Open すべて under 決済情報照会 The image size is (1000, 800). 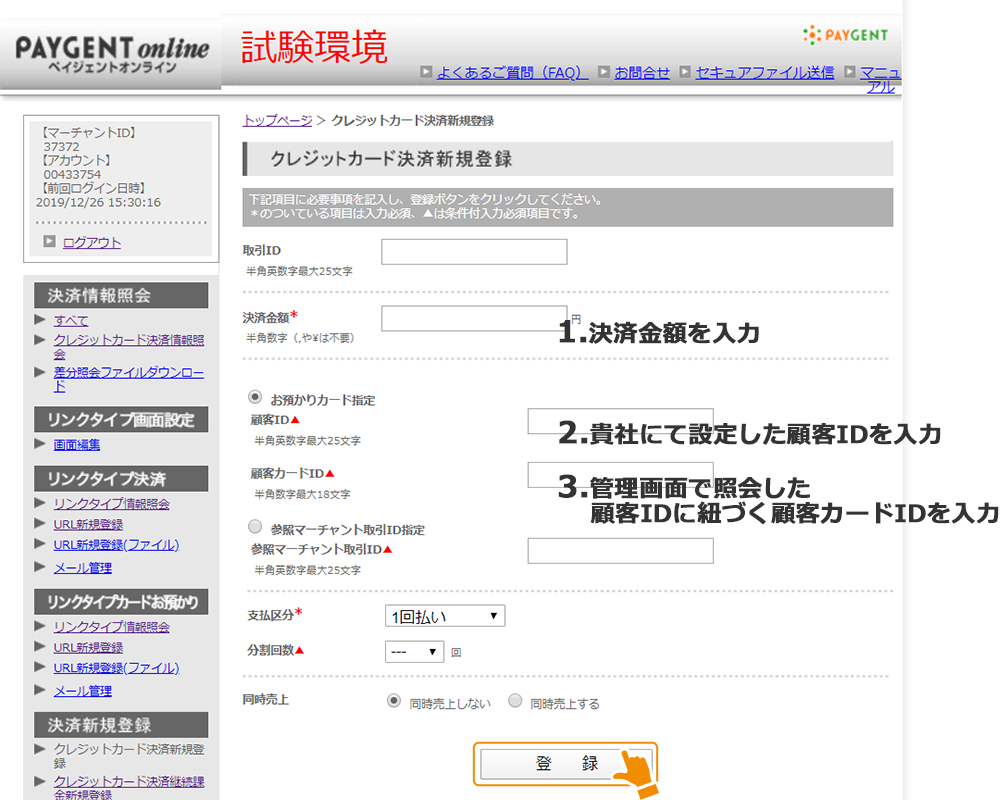click(x=71, y=320)
